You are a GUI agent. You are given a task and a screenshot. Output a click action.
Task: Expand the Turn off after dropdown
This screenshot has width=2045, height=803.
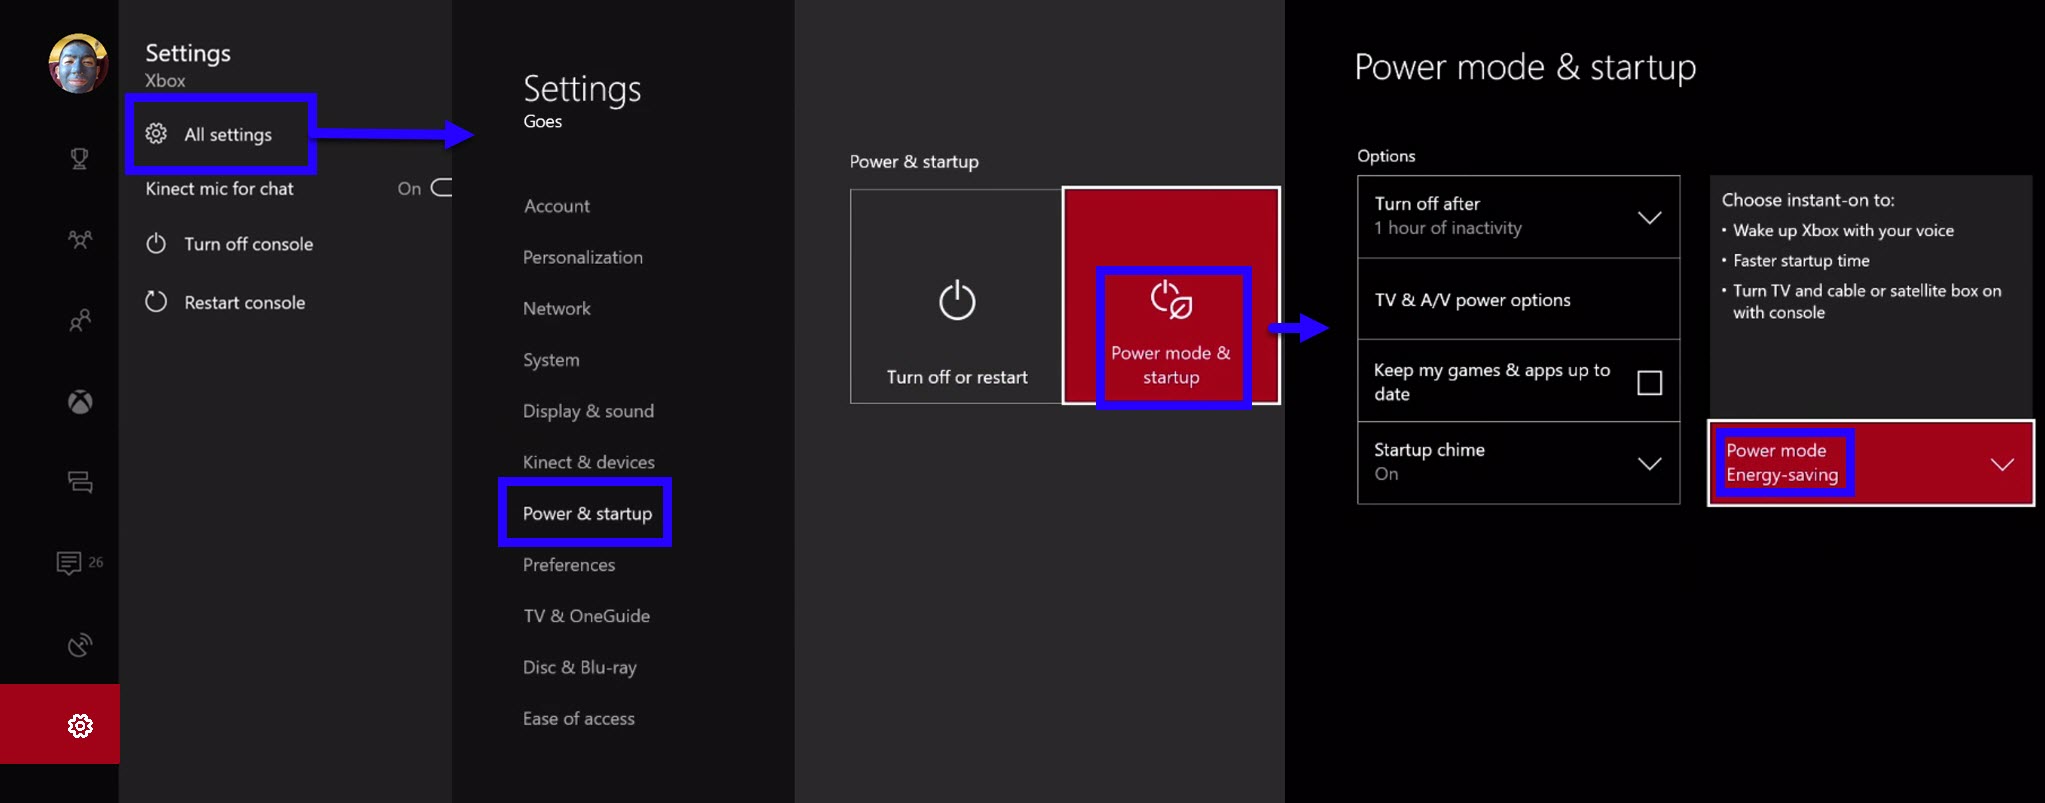tap(1649, 217)
